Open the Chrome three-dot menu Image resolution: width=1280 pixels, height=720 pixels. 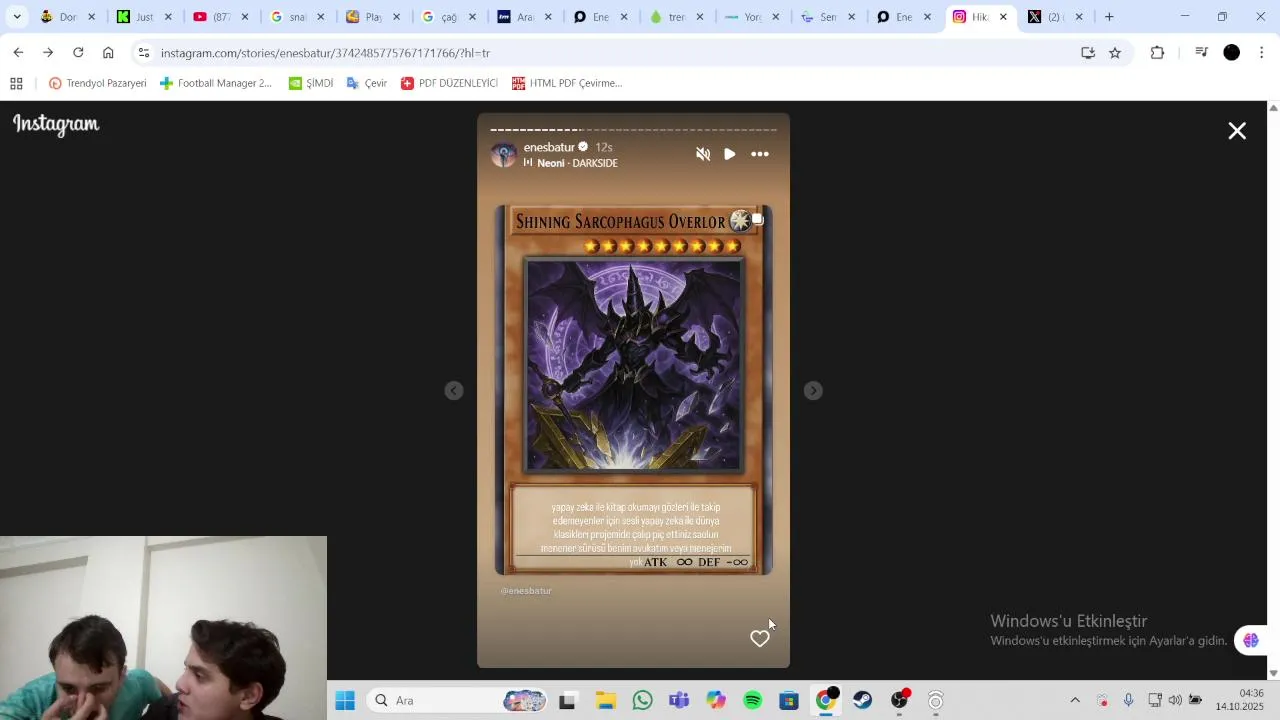1262,53
